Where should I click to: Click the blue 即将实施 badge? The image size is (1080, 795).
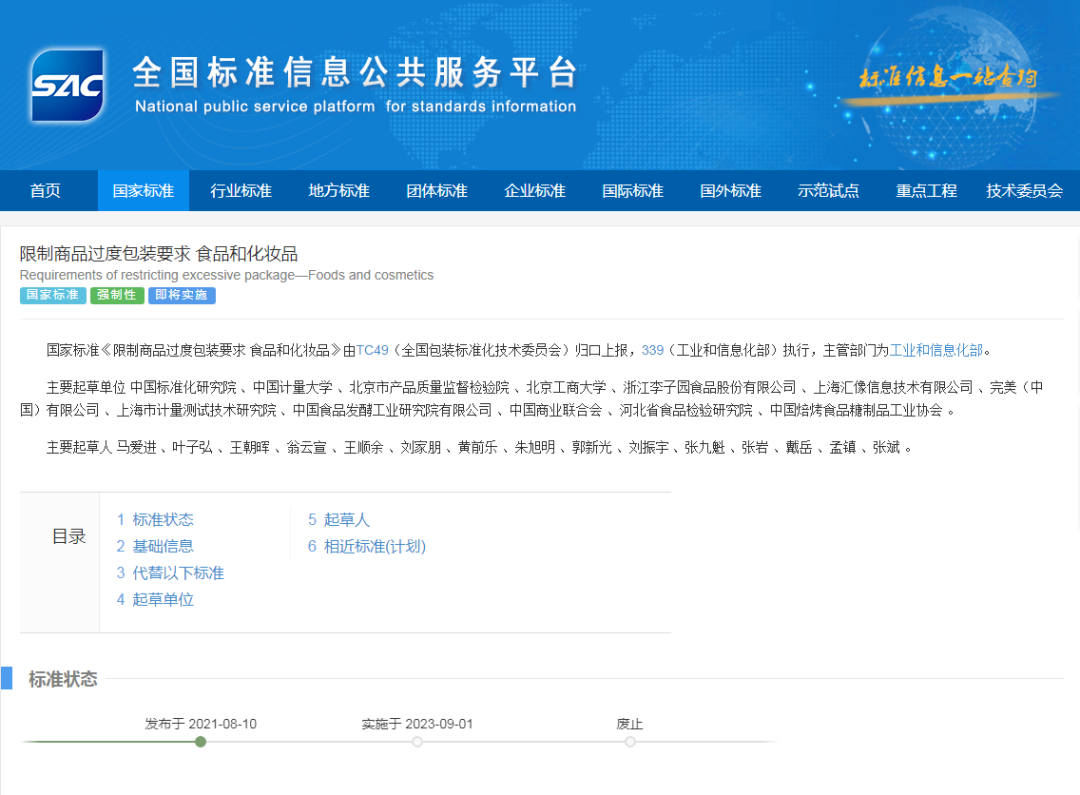(181, 295)
